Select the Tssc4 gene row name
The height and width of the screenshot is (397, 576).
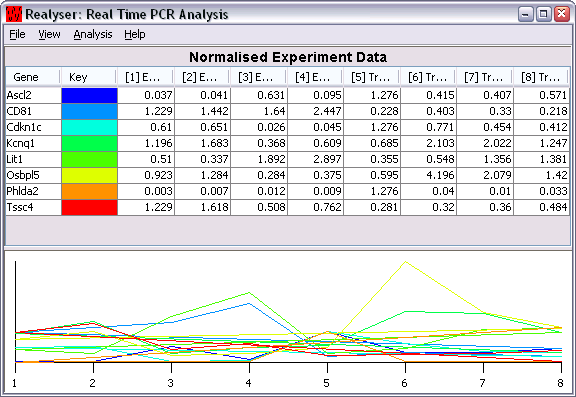(20, 207)
